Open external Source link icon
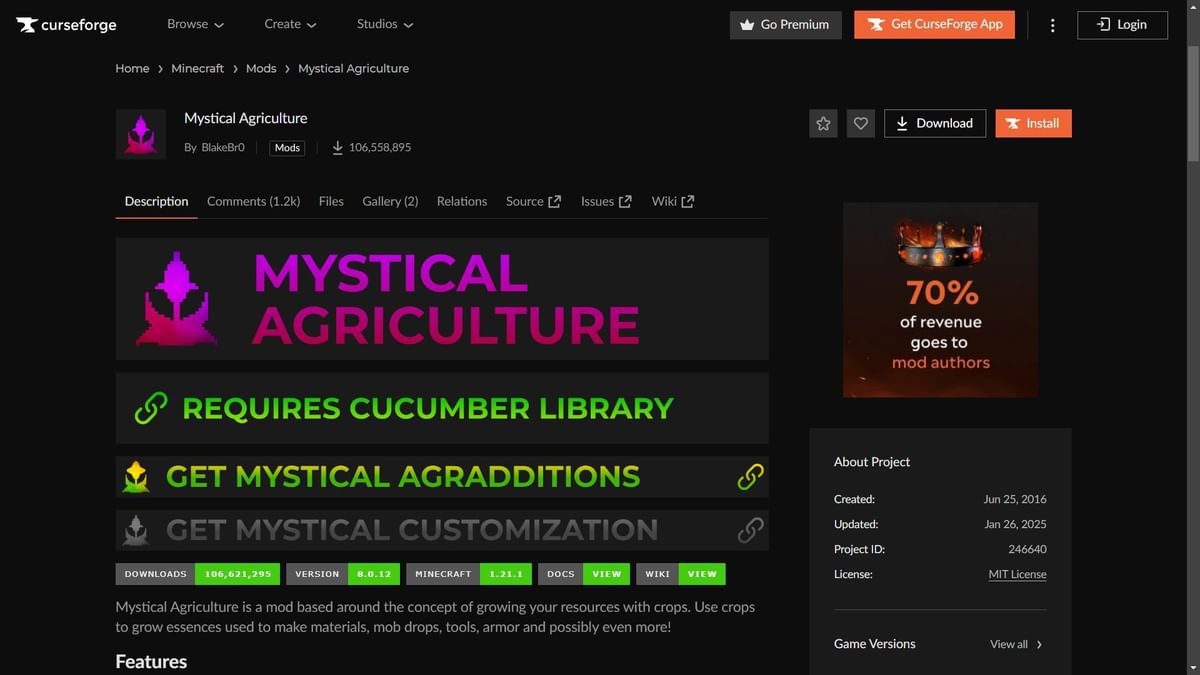 (x=556, y=200)
